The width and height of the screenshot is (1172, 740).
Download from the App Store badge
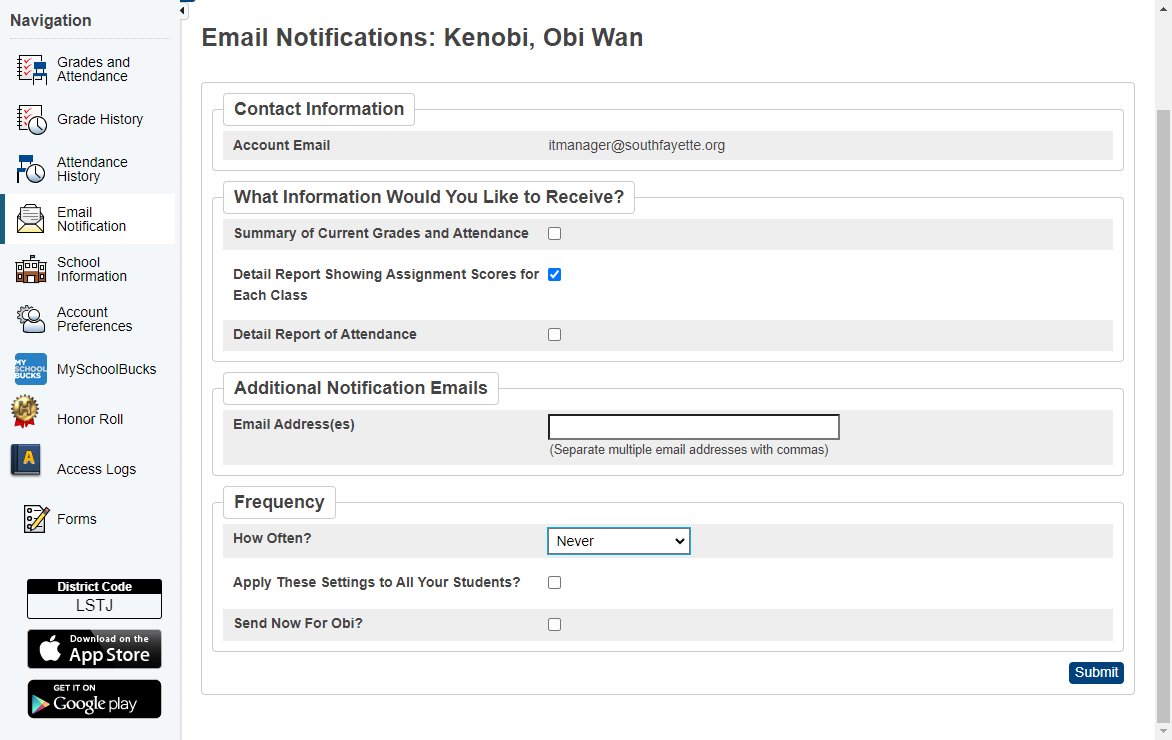[94, 649]
